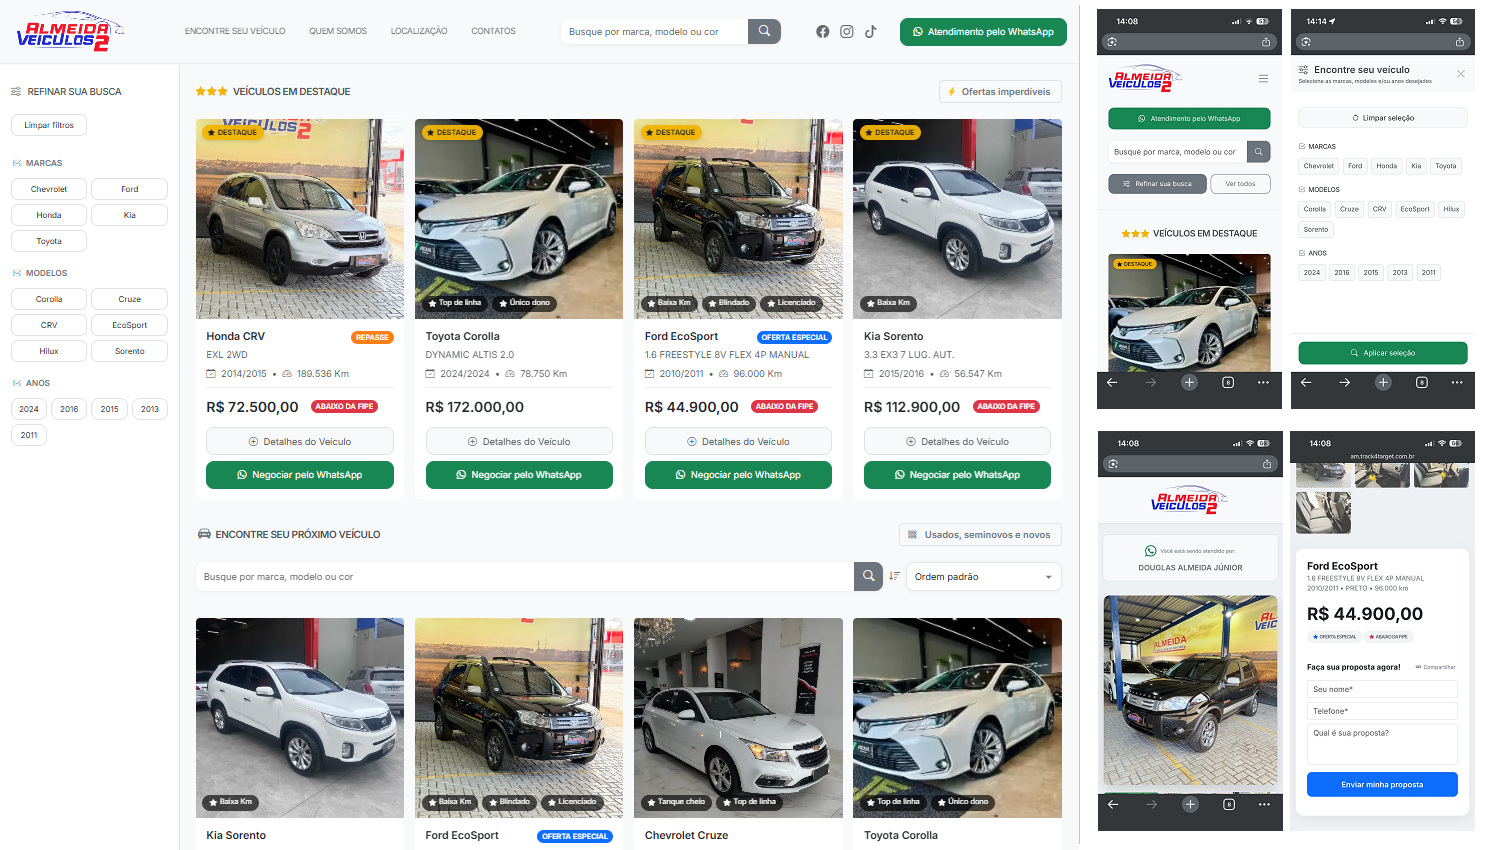Open the hamburger menu in mobile preview
1487x850 pixels.
coord(1263,78)
